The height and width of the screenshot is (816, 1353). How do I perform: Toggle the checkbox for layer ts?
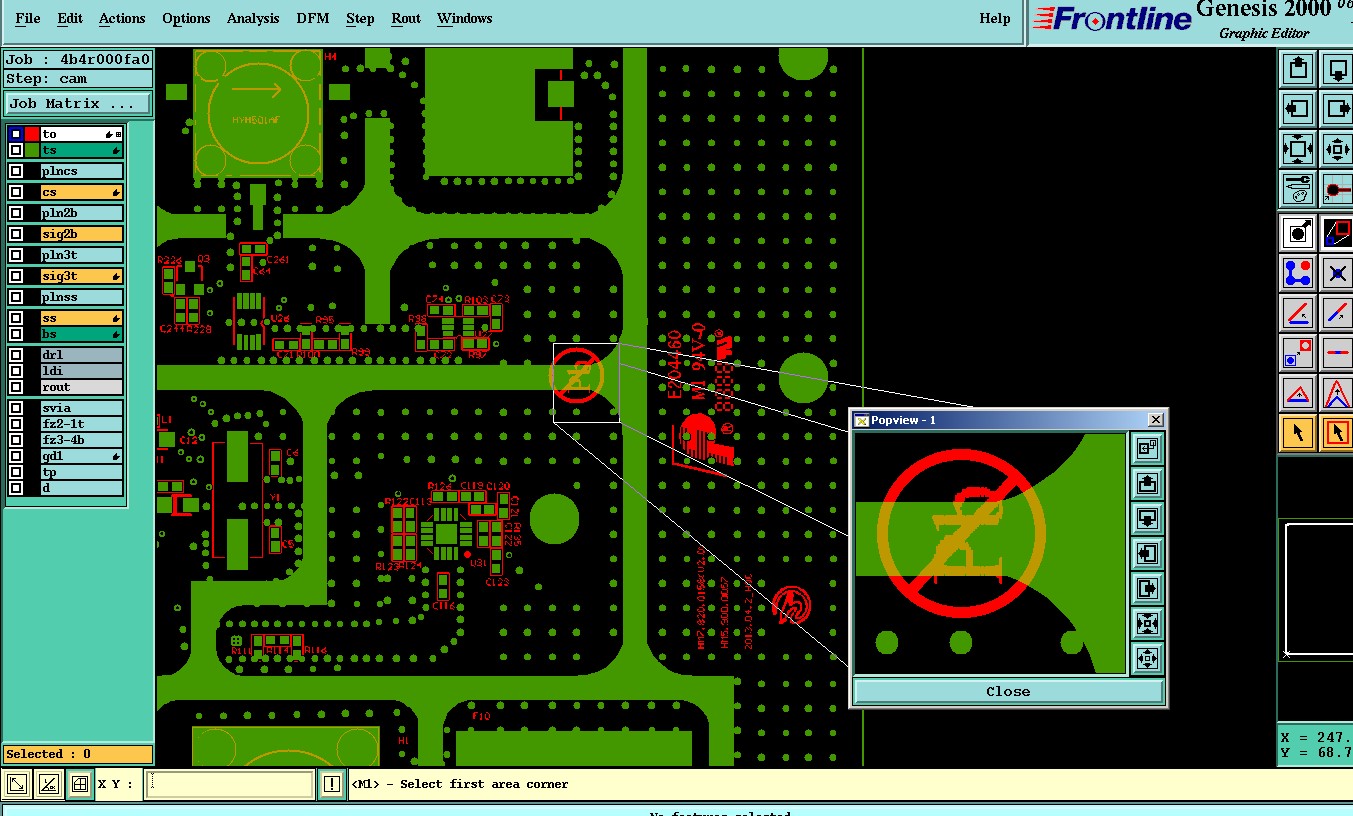coord(16,150)
